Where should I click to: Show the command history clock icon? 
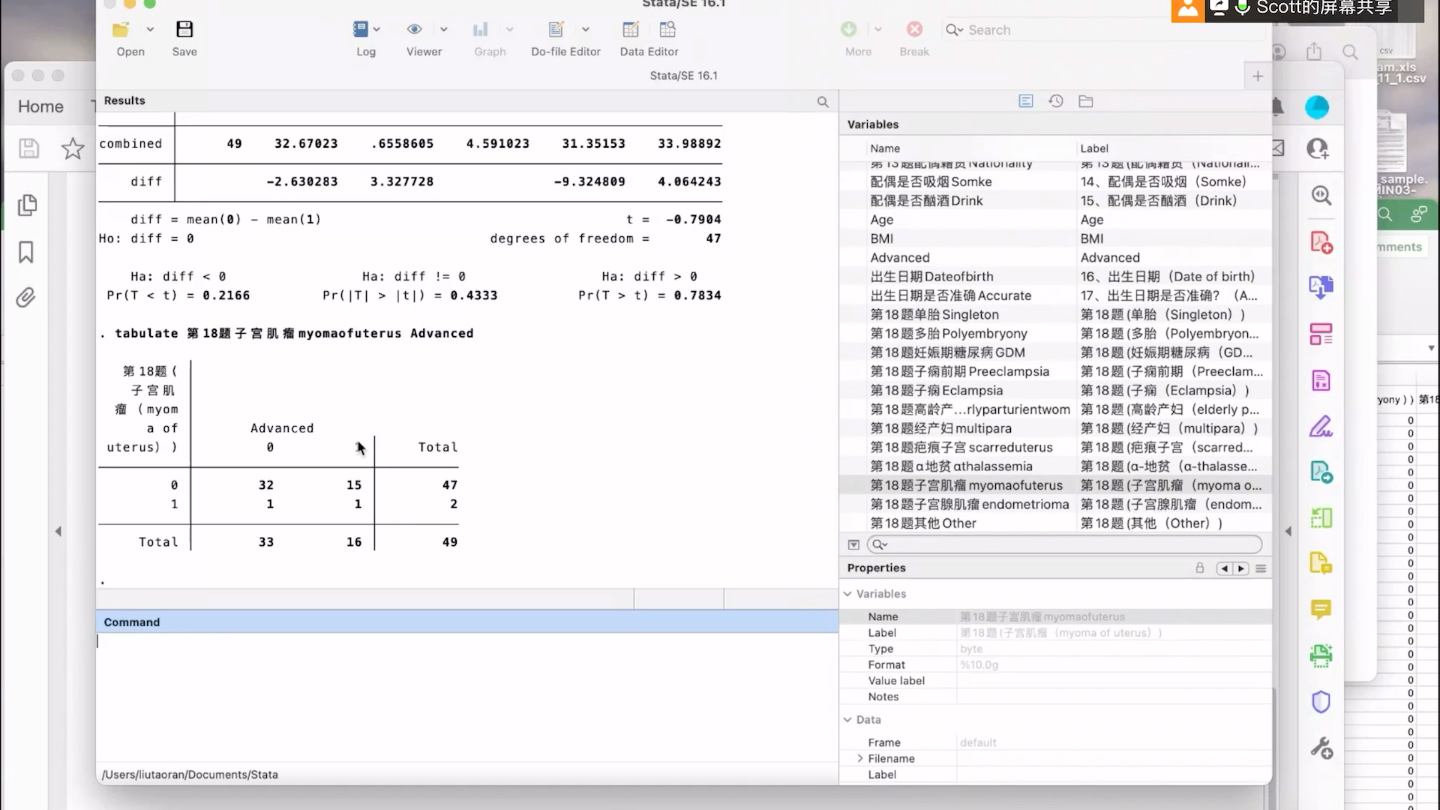pos(1055,101)
